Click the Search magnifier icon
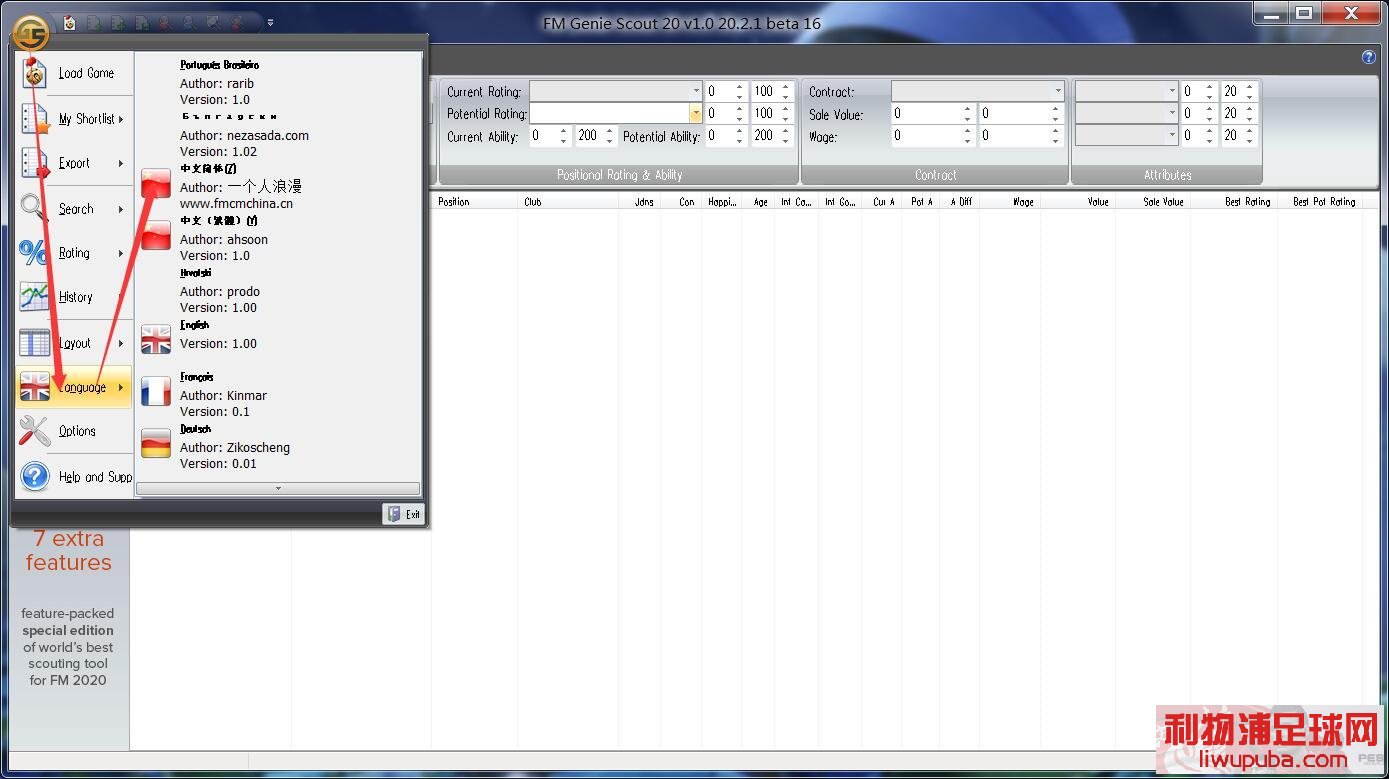1389x779 pixels. [x=34, y=208]
